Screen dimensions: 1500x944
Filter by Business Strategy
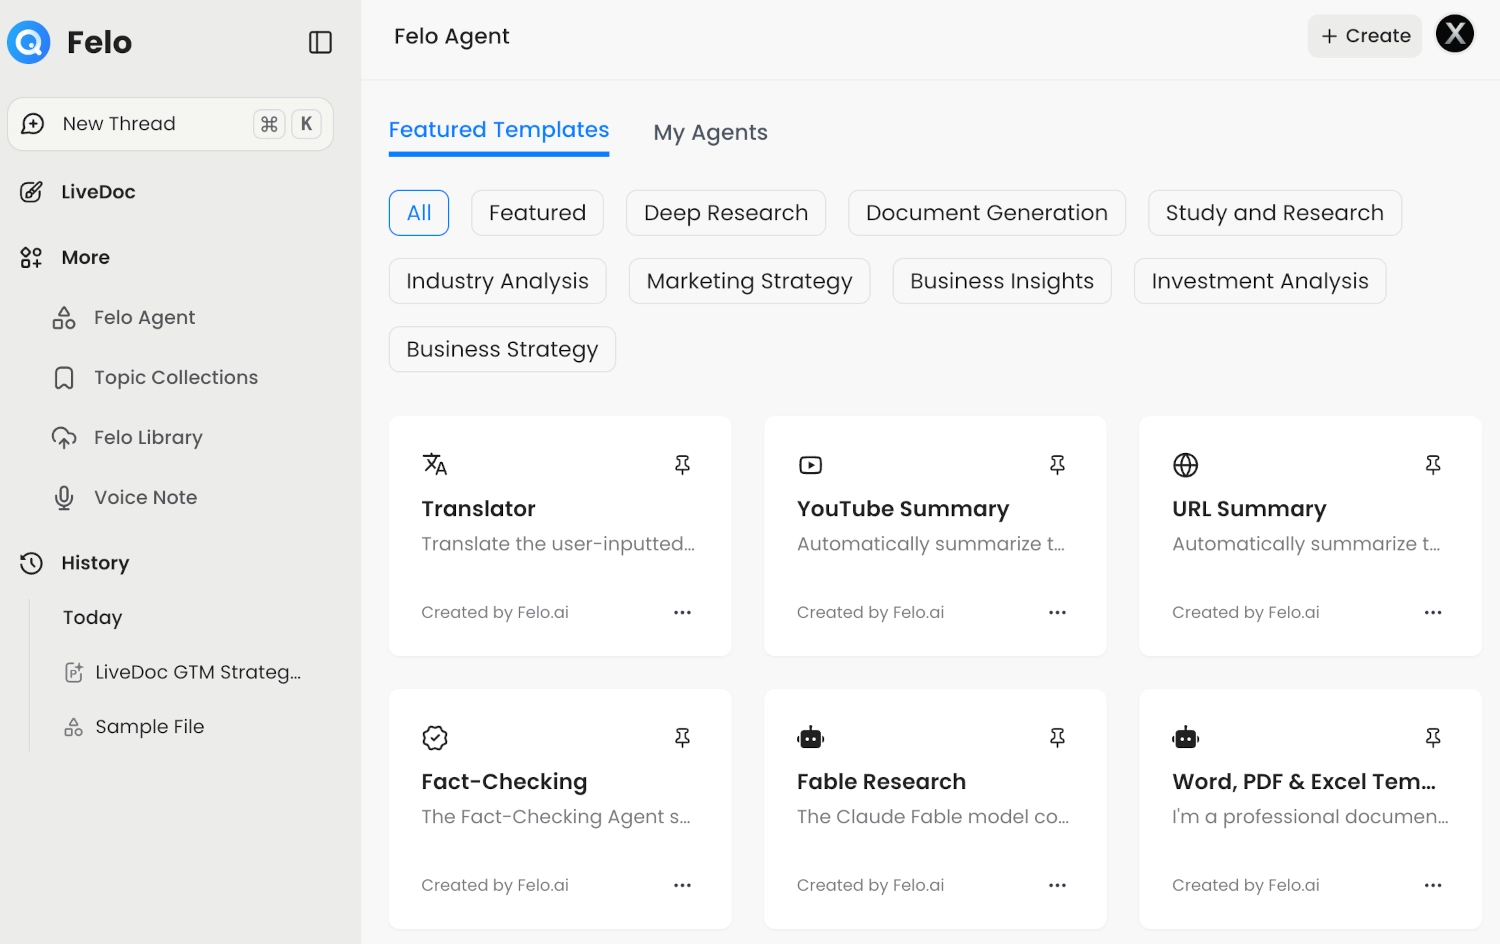502,349
